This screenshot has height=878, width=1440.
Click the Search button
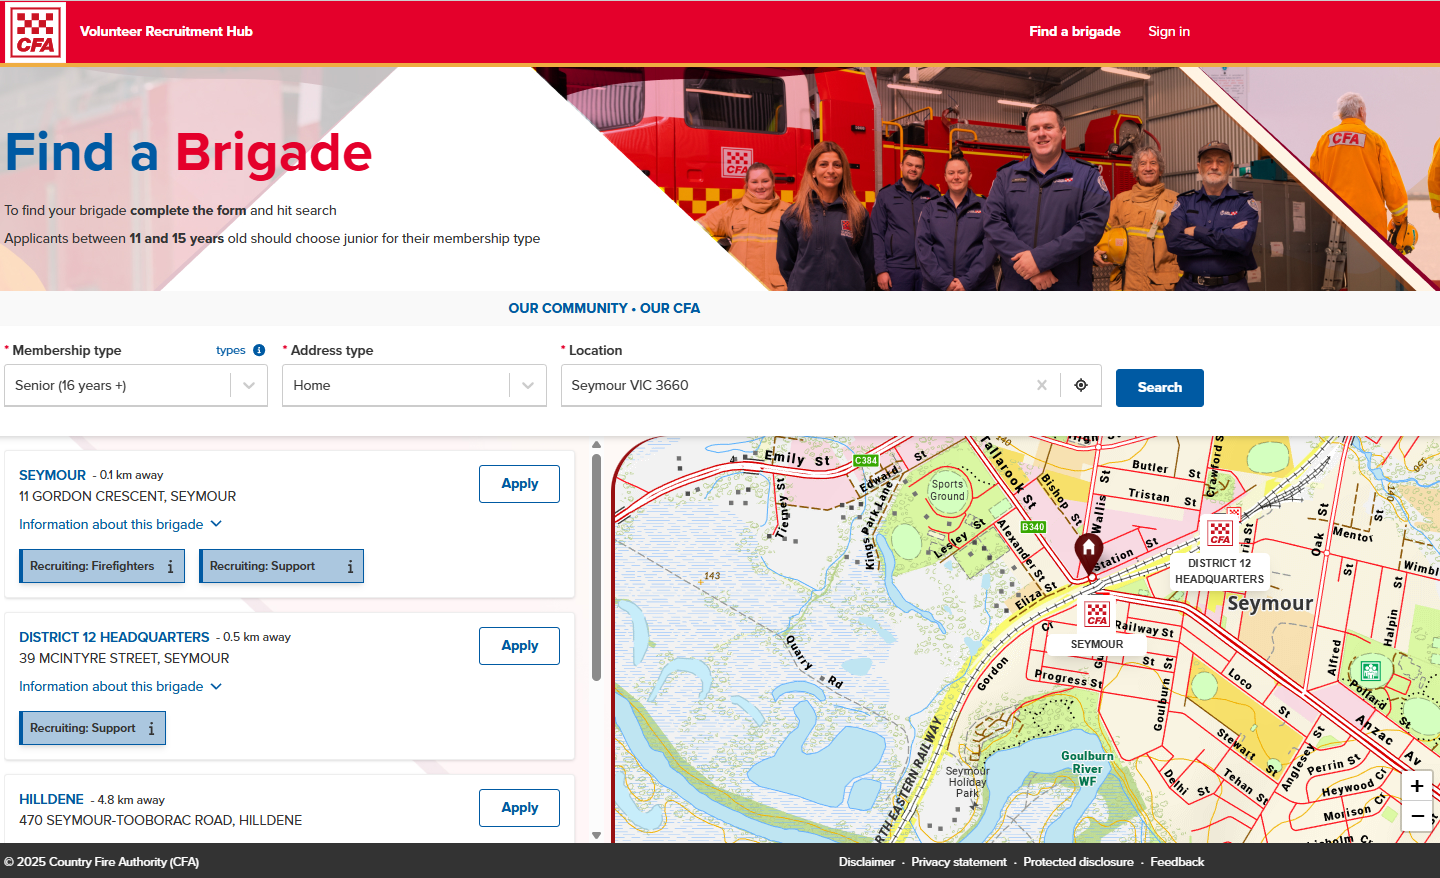coord(1160,388)
